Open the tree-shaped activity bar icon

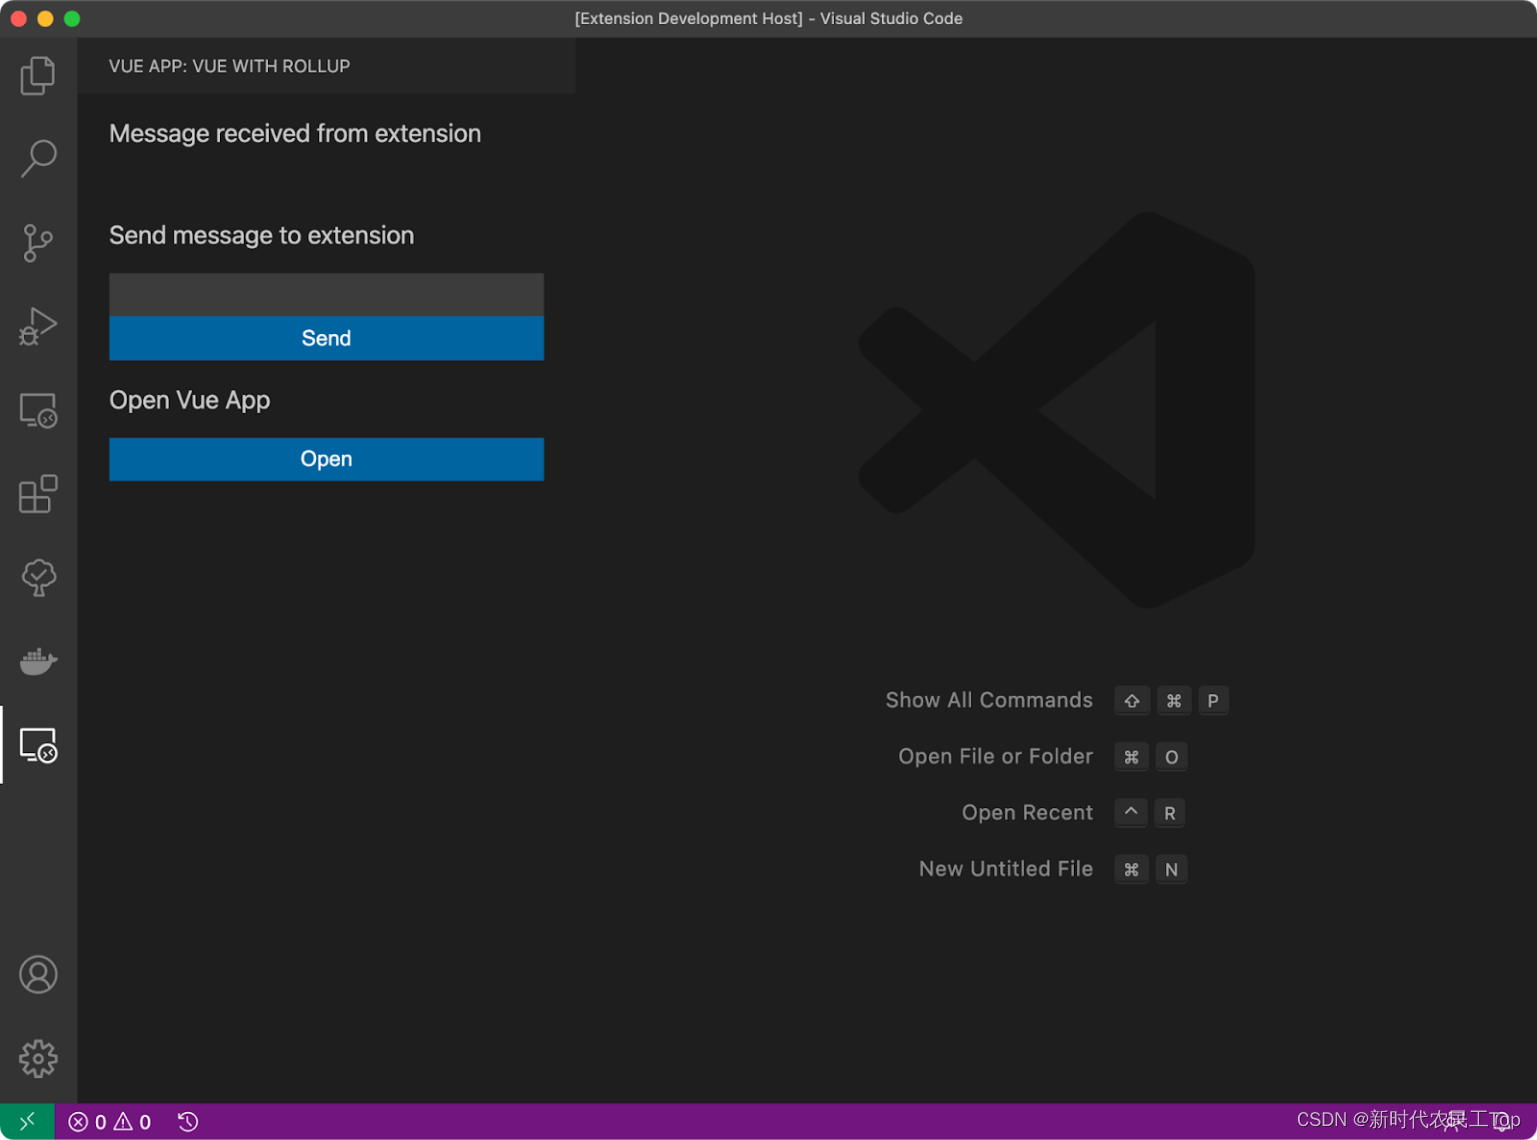tap(38, 577)
